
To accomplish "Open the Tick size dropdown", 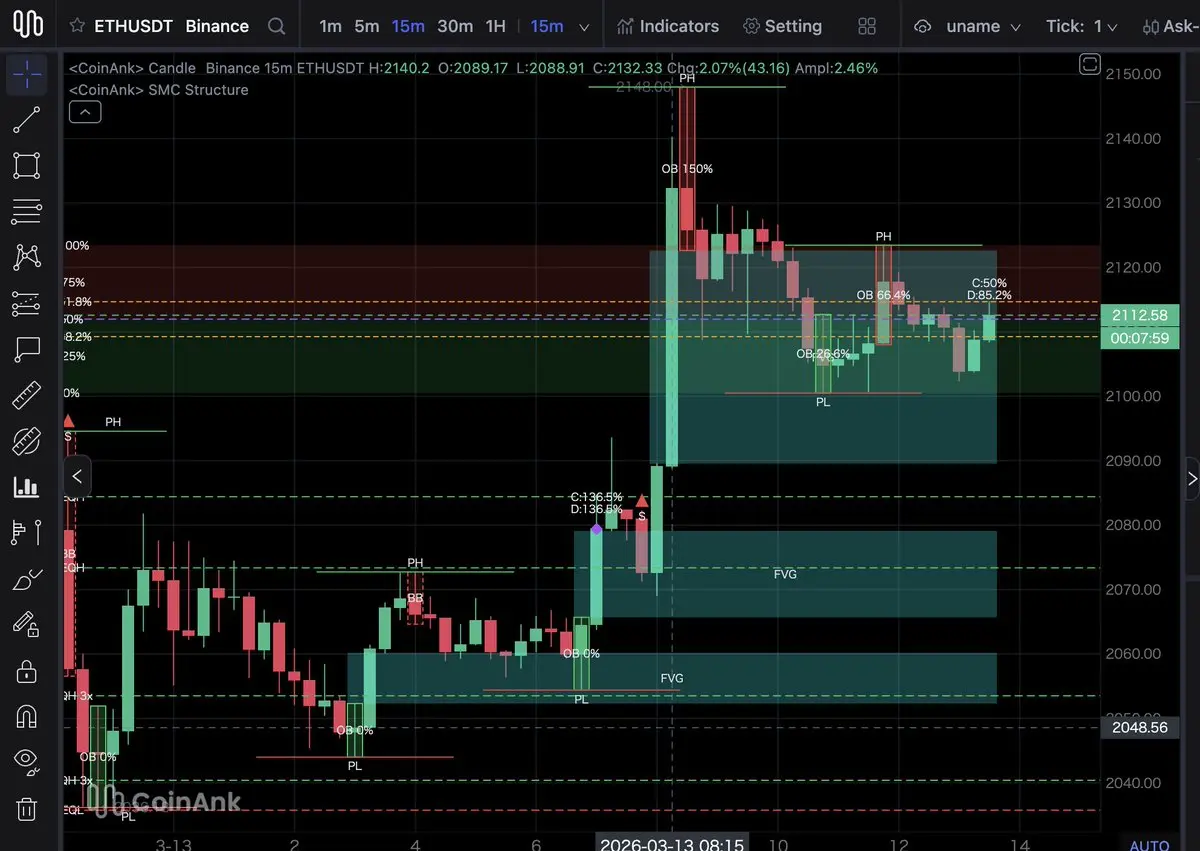I will click(x=1081, y=26).
